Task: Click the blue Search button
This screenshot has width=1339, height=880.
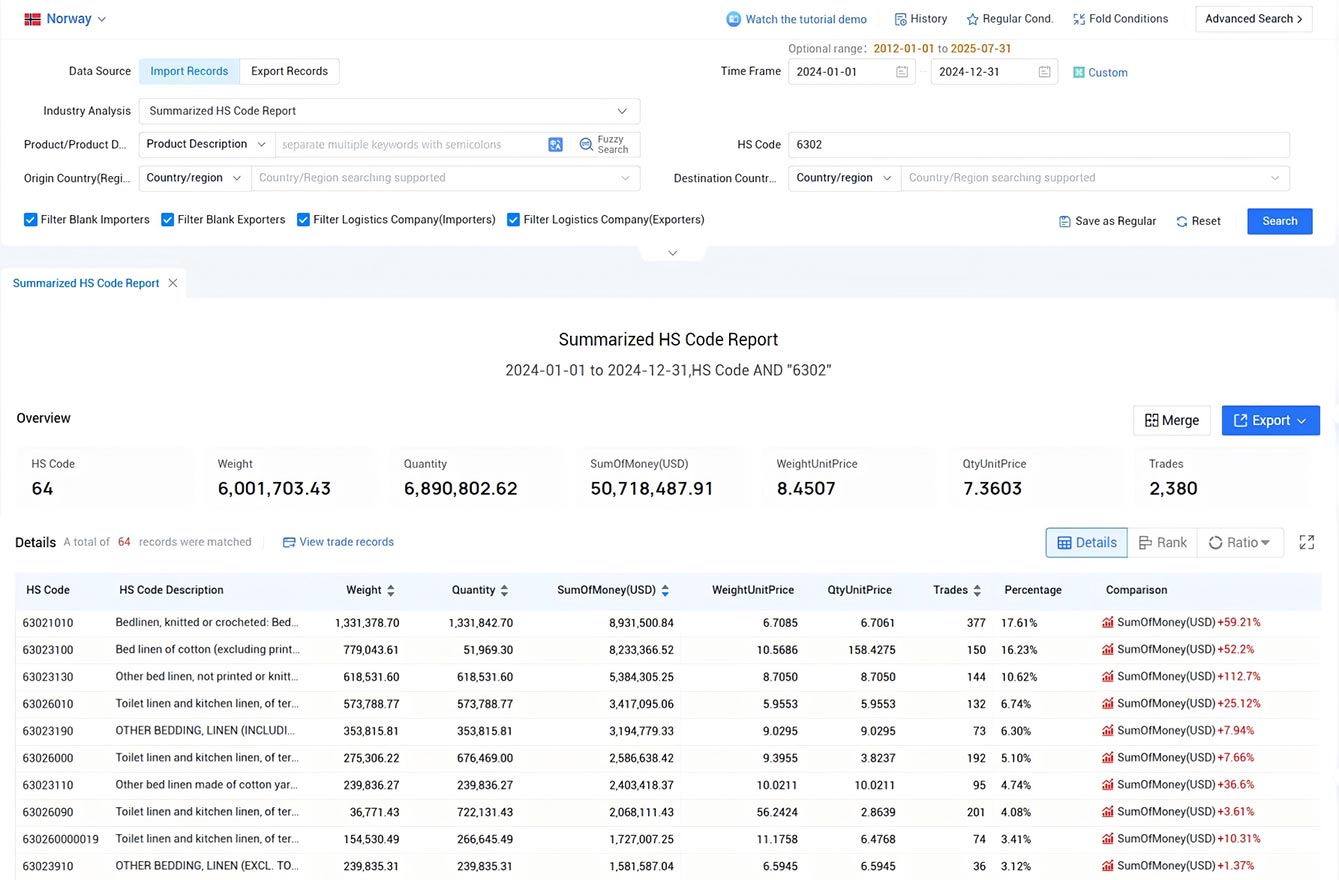Action: (x=1279, y=221)
